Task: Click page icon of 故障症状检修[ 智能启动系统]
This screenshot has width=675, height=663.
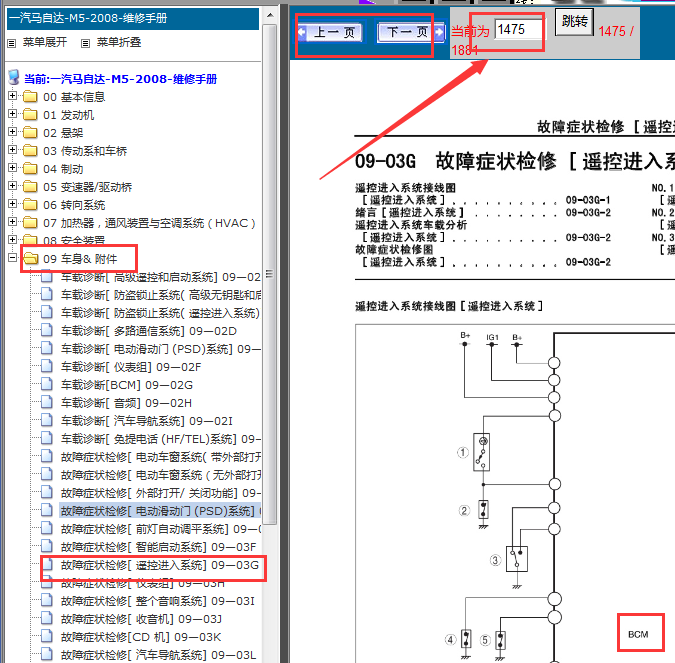Action: click(46, 546)
